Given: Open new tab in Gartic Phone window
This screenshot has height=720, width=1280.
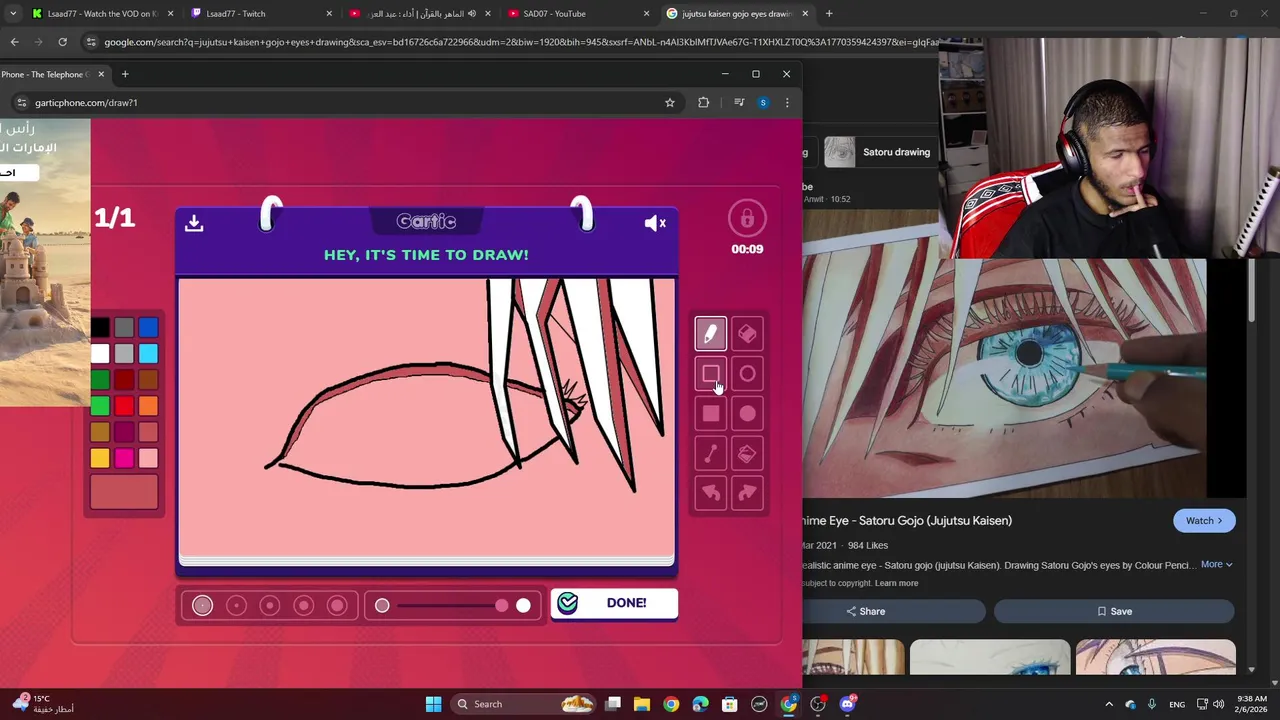Looking at the screenshot, I should coord(125,74).
